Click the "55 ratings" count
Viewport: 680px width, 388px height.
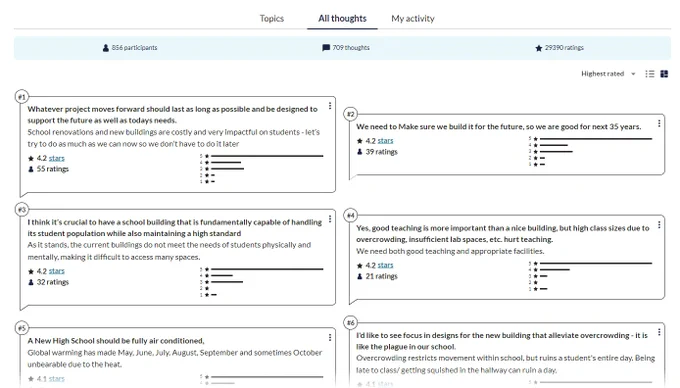(52, 169)
